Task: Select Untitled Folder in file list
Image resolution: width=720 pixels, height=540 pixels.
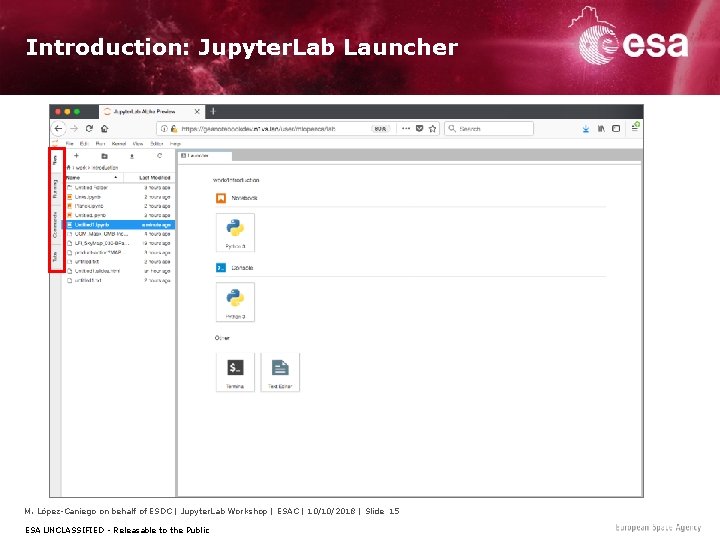Action: (119, 188)
